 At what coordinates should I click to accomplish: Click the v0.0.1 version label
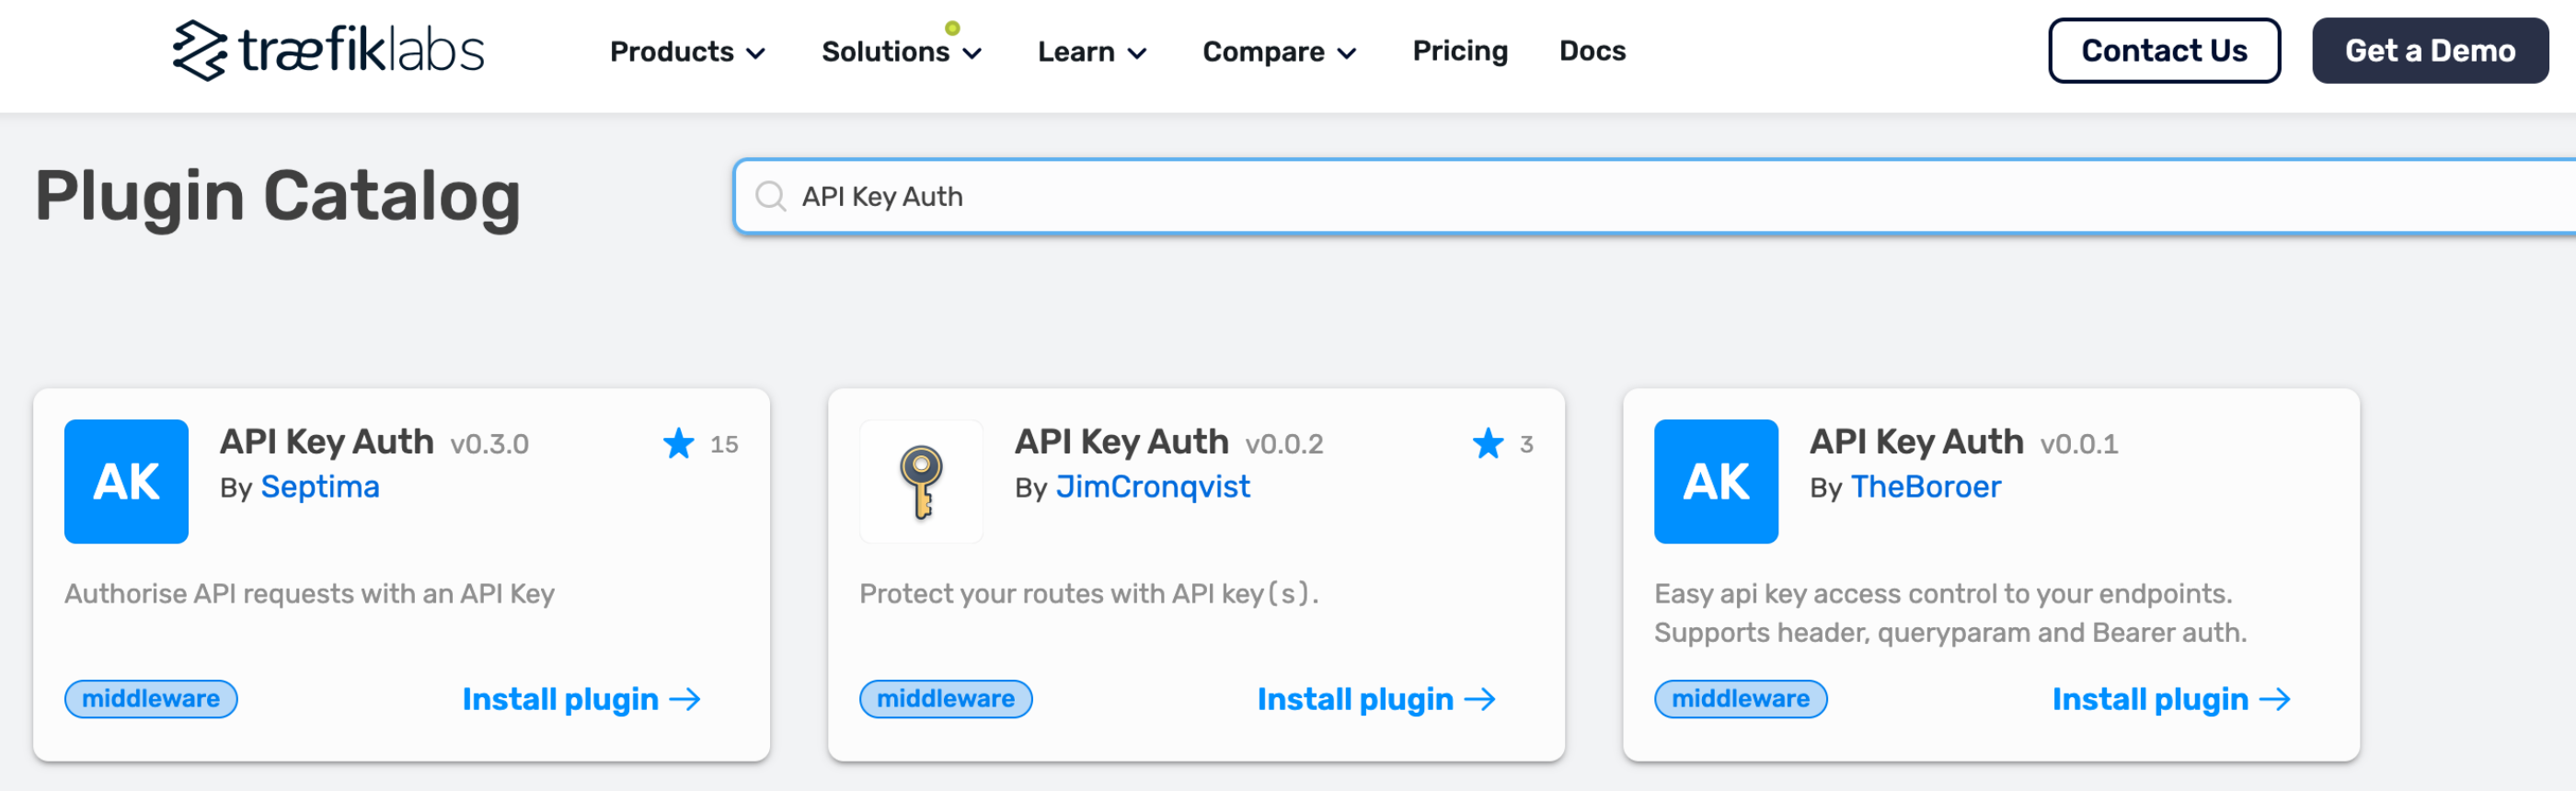click(x=2079, y=444)
